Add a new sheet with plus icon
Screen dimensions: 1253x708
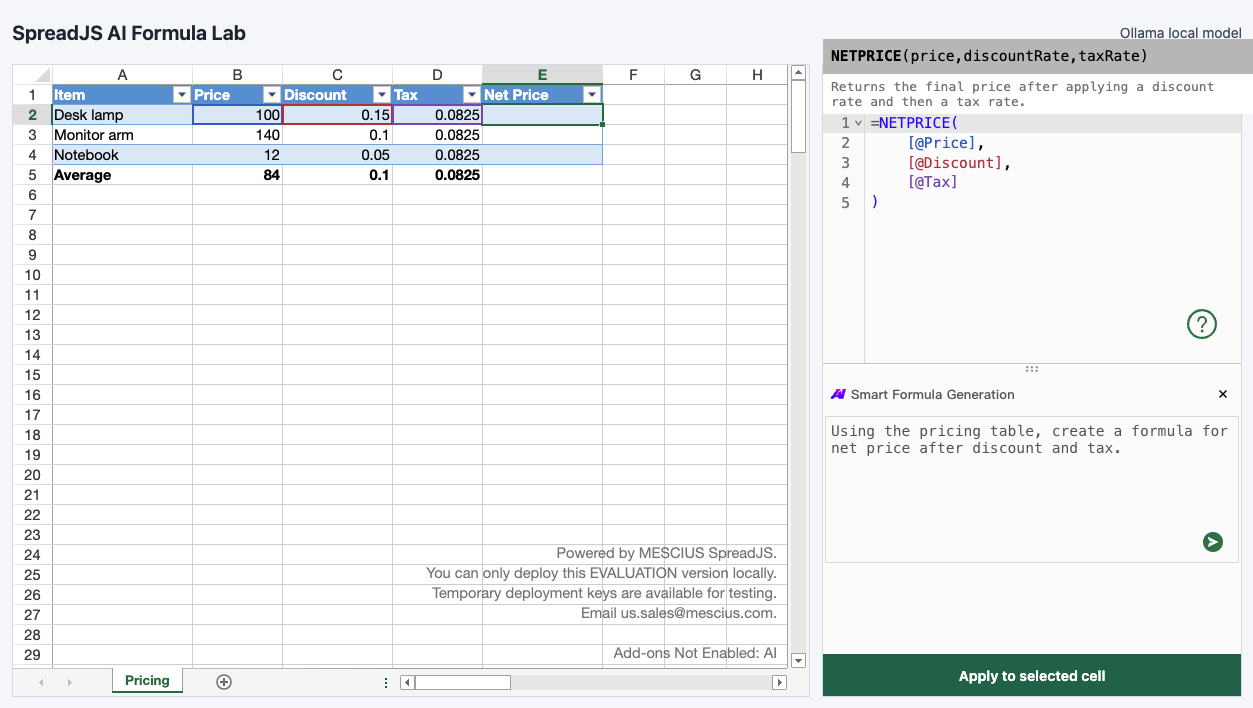224,682
